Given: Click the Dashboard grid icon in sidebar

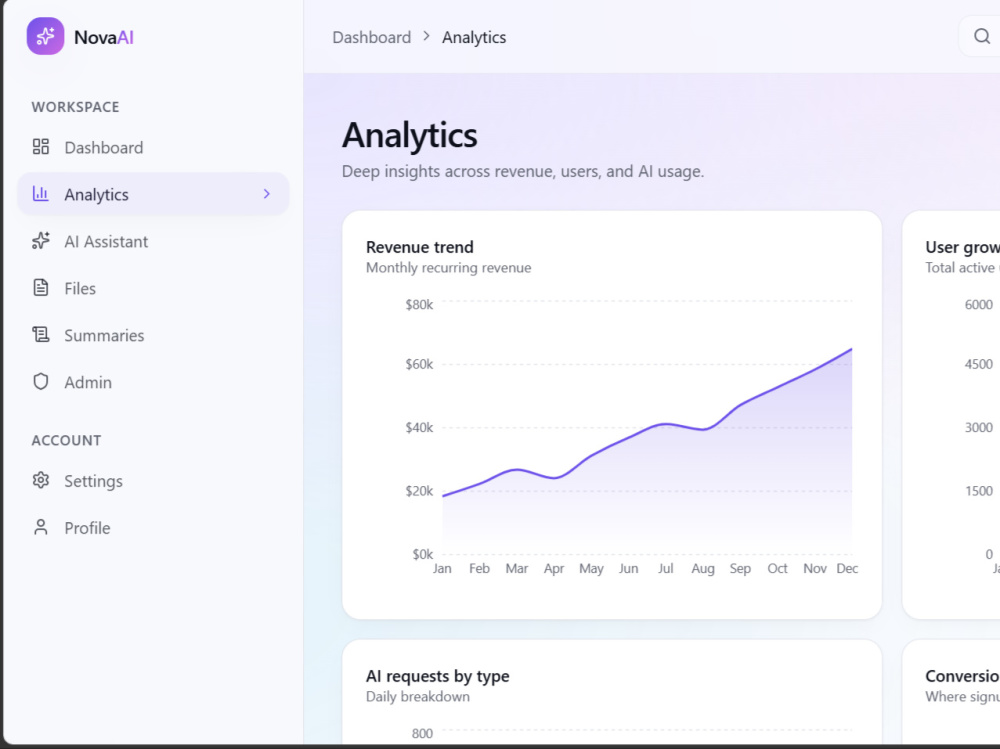Looking at the screenshot, I should point(41,147).
